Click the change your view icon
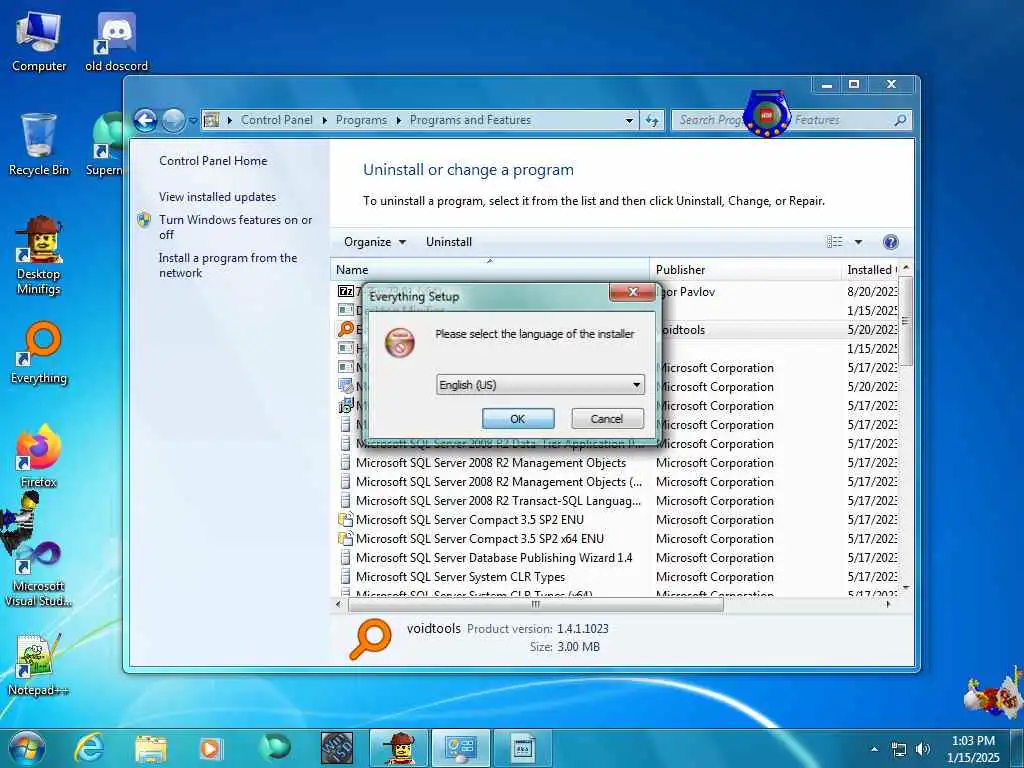1024x768 pixels. (835, 242)
